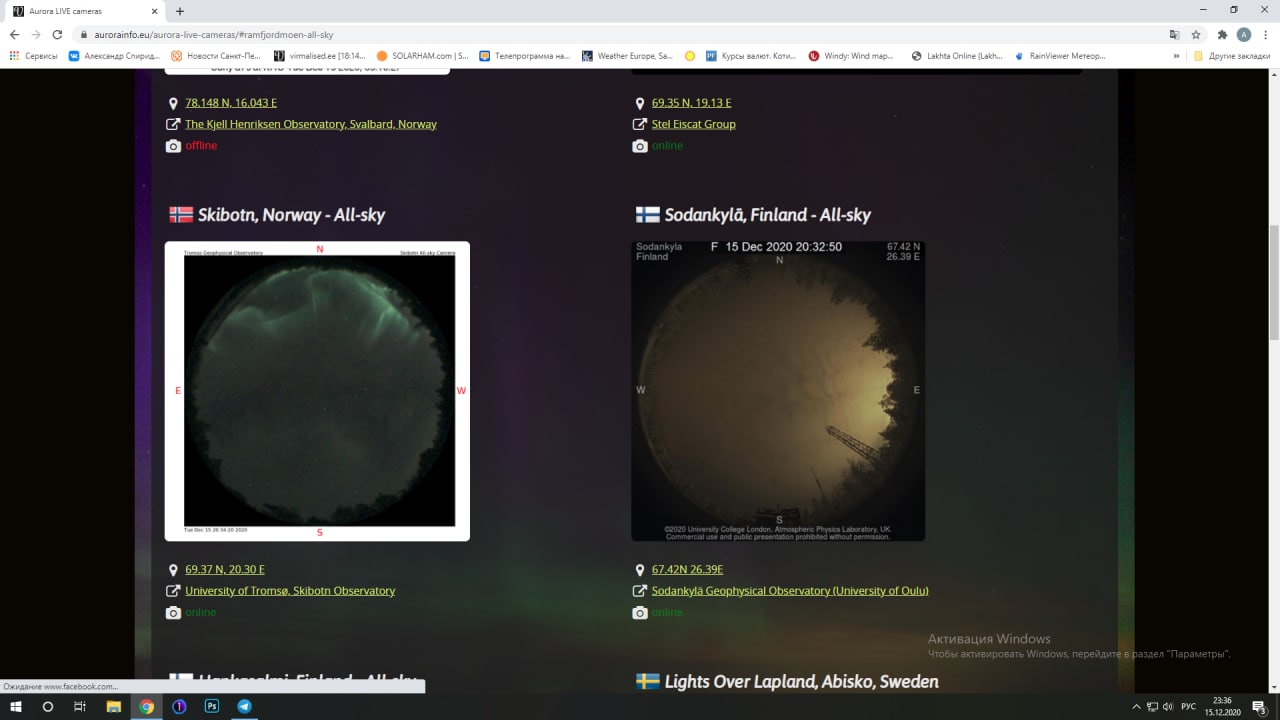Open the 69.37 N, 20.30 E coordinates link
This screenshot has width=1280, height=720.
click(225, 570)
